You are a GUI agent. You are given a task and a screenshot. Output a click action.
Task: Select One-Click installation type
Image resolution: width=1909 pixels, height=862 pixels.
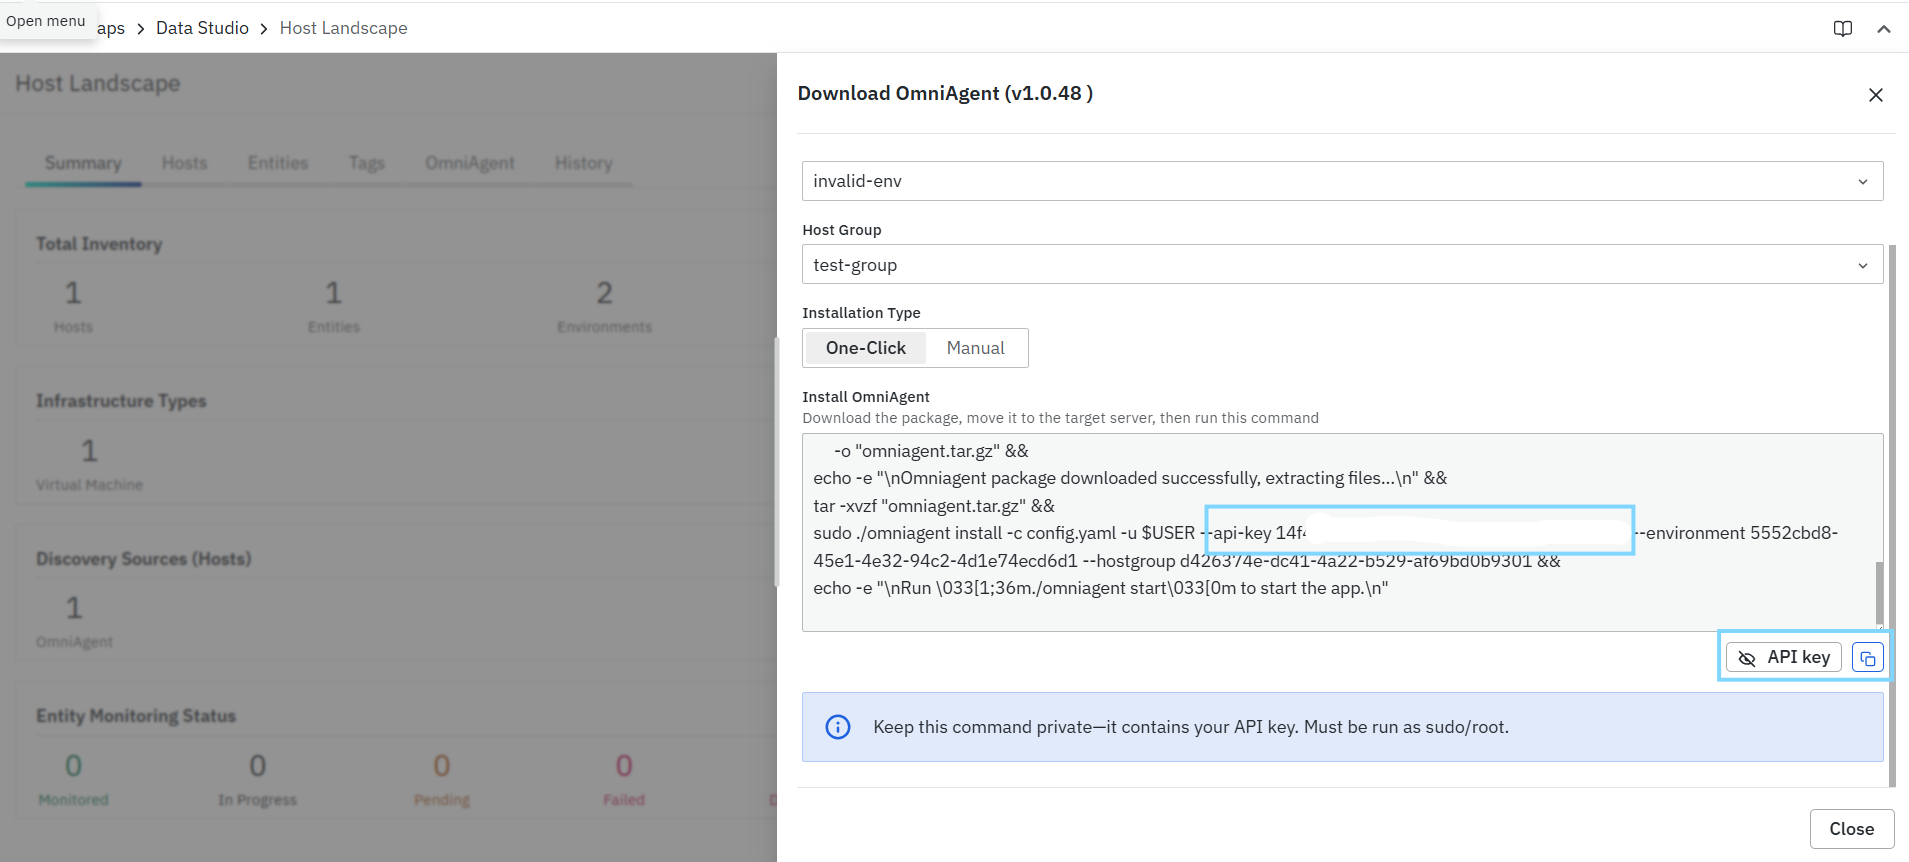[x=866, y=348]
